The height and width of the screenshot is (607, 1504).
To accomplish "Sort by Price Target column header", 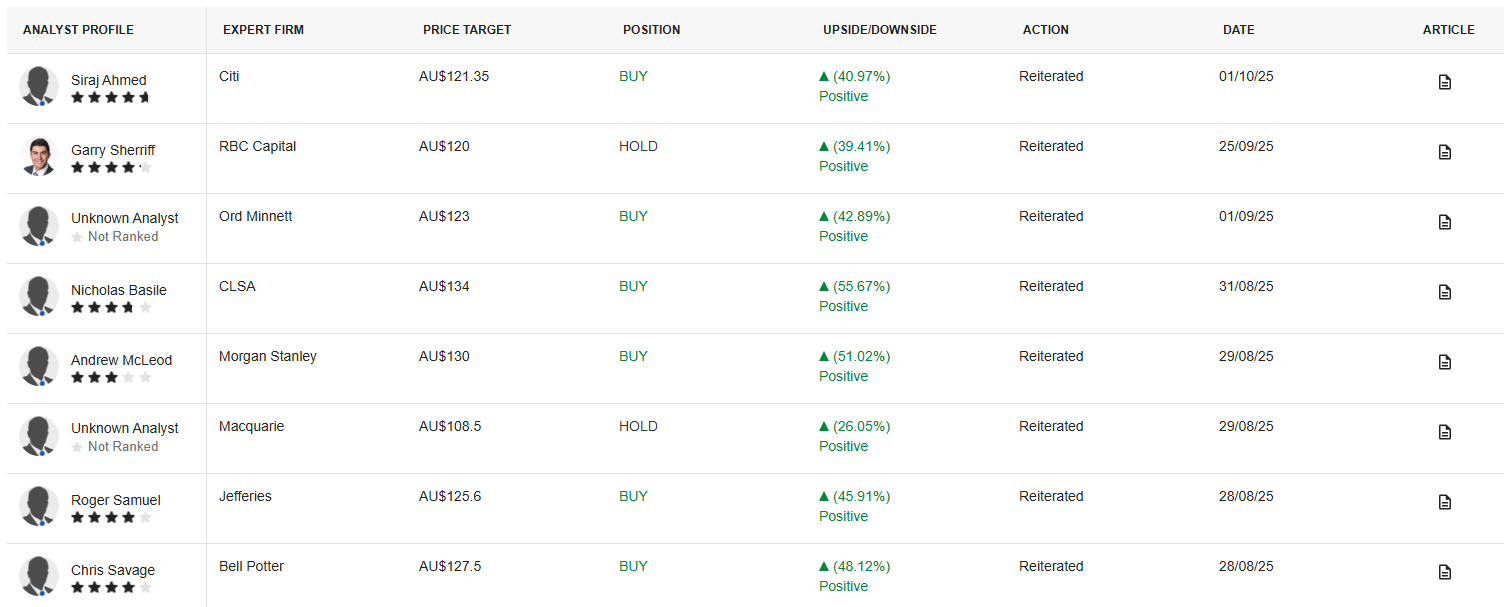I will 466,30.
